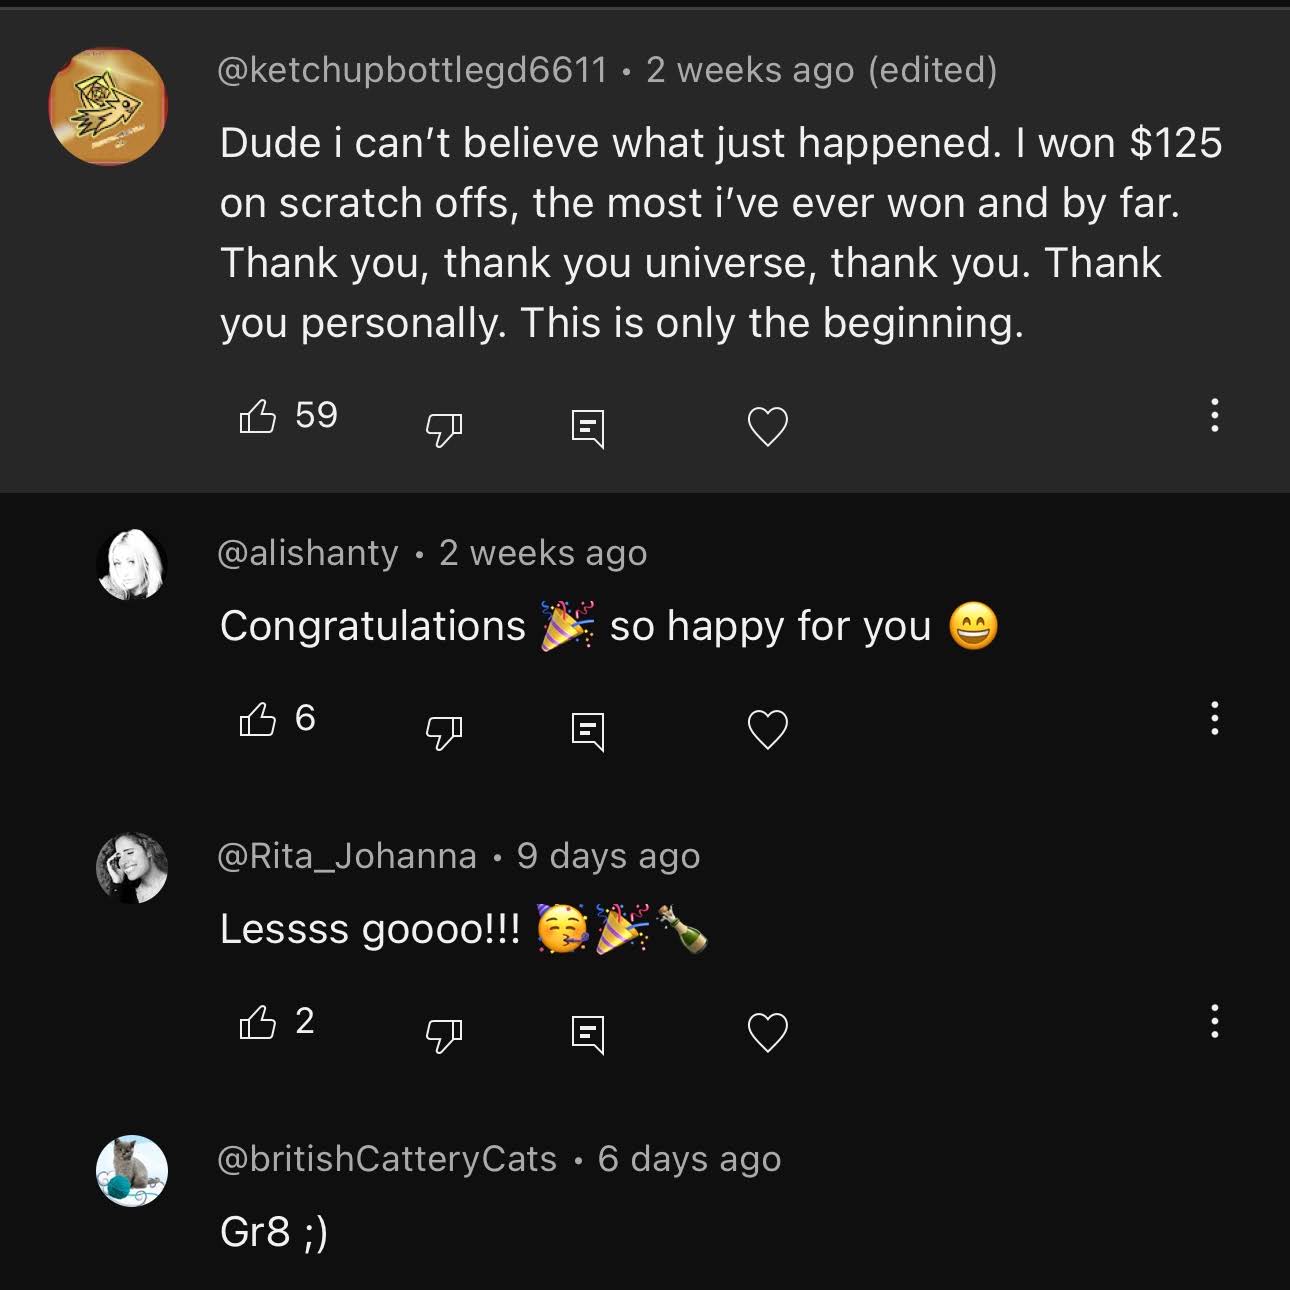Dislike Rita_Johanna's reply
1290x1290 pixels.
pos(443,1035)
